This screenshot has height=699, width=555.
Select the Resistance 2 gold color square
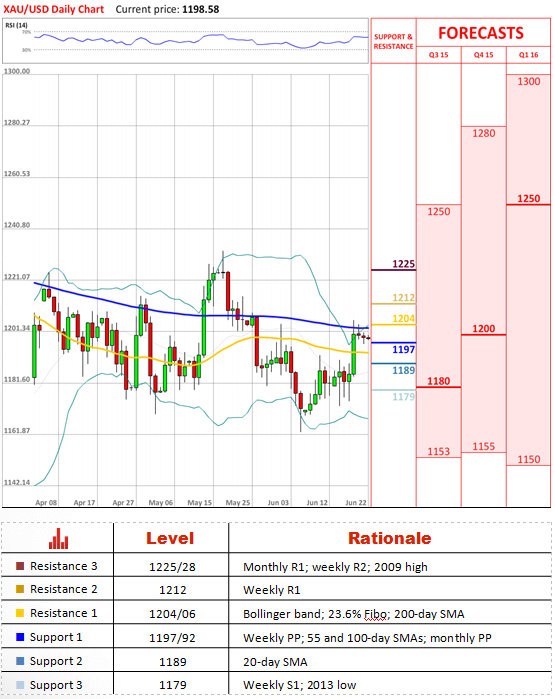tap(20, 589)
